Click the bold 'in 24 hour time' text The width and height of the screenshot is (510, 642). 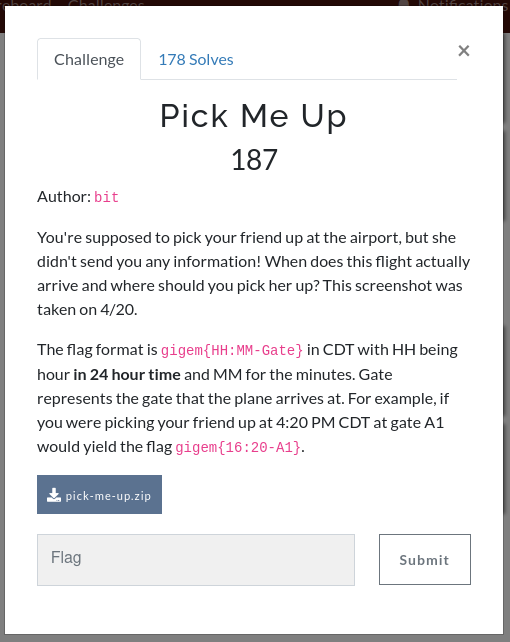(127, 375)
